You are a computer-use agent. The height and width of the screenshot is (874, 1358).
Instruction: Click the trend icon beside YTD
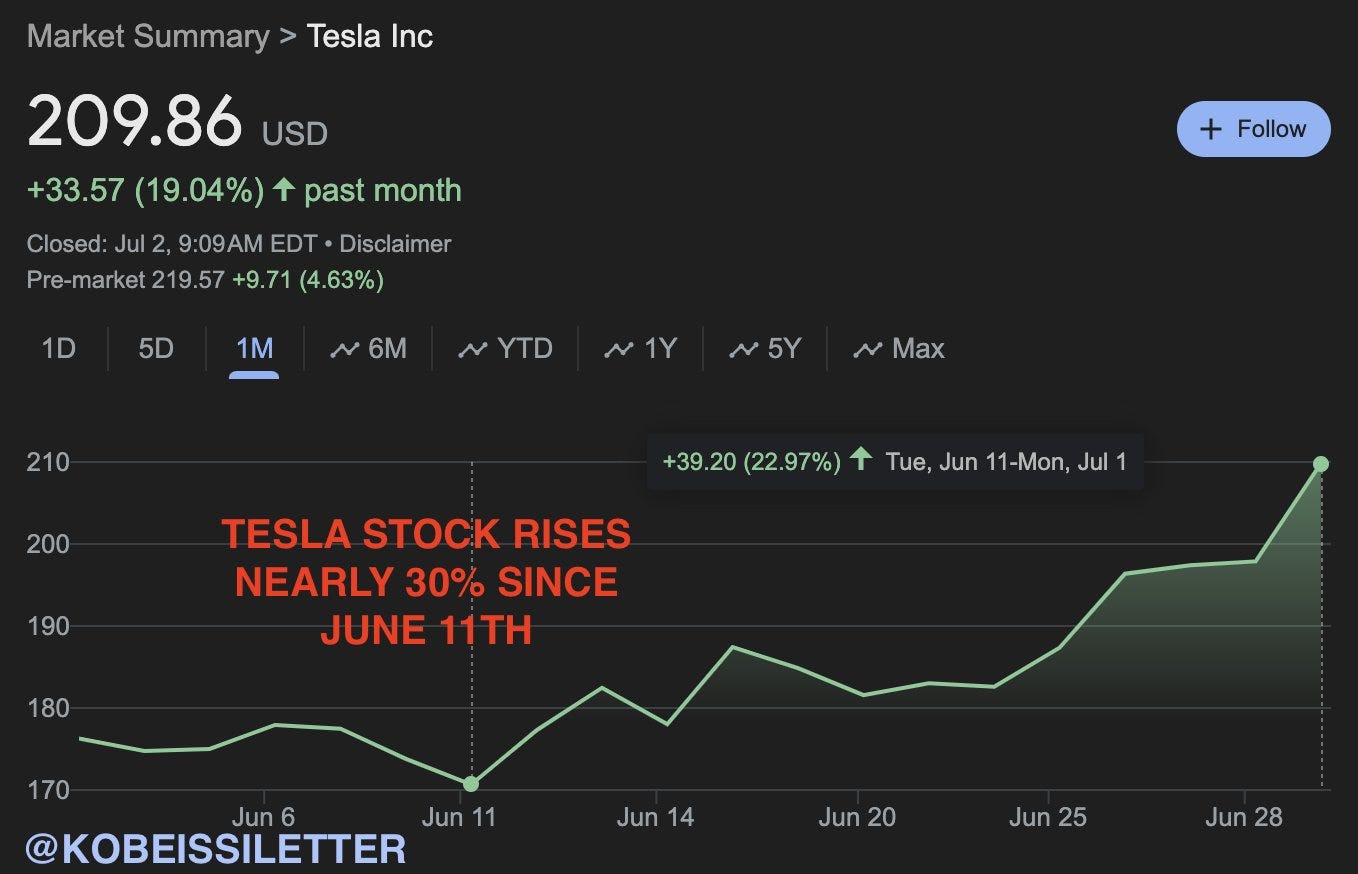point(472,350)
